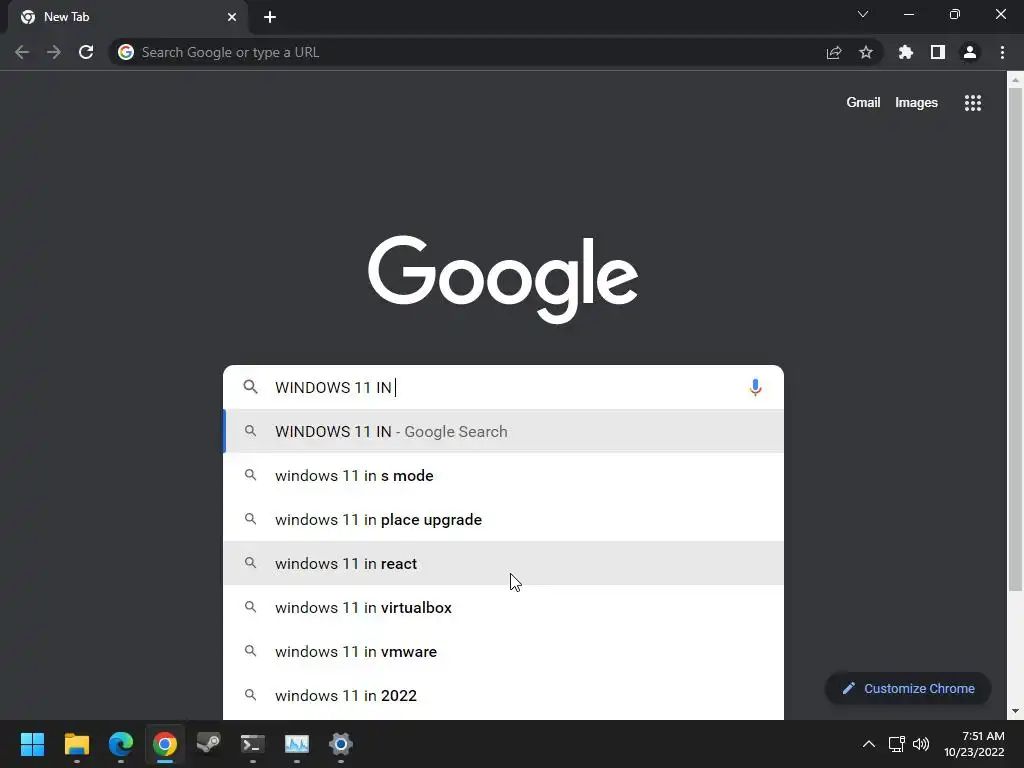Screen dimensions: 1024x768
Task: Open a new tab with plus button
Action: [270, 17]
